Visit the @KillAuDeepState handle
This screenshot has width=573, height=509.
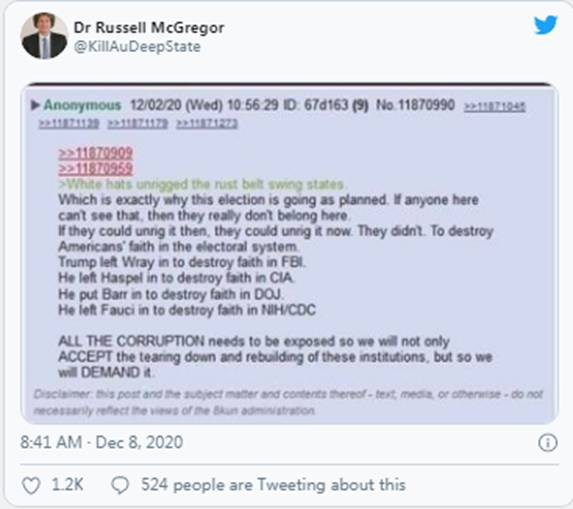(x=137, y=47)
